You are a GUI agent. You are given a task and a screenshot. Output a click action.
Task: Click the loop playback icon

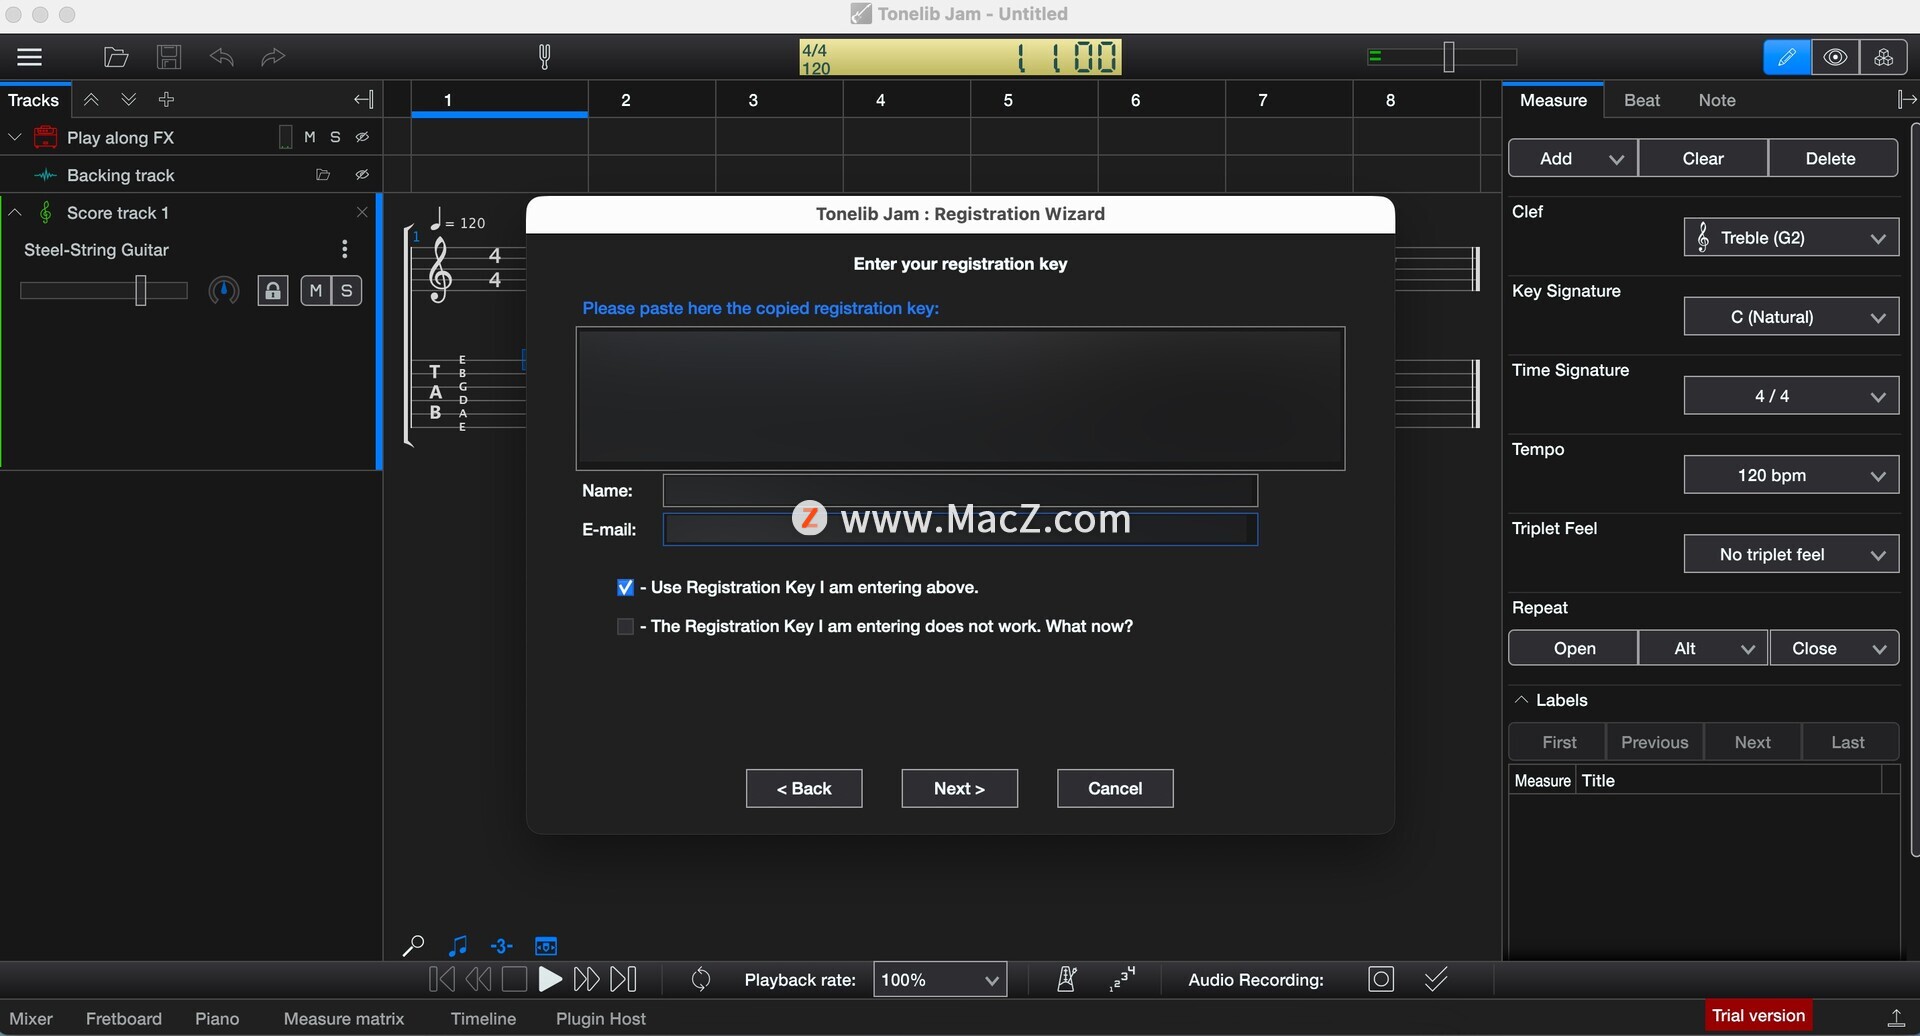pyautogui.click(x=701, y=980)
